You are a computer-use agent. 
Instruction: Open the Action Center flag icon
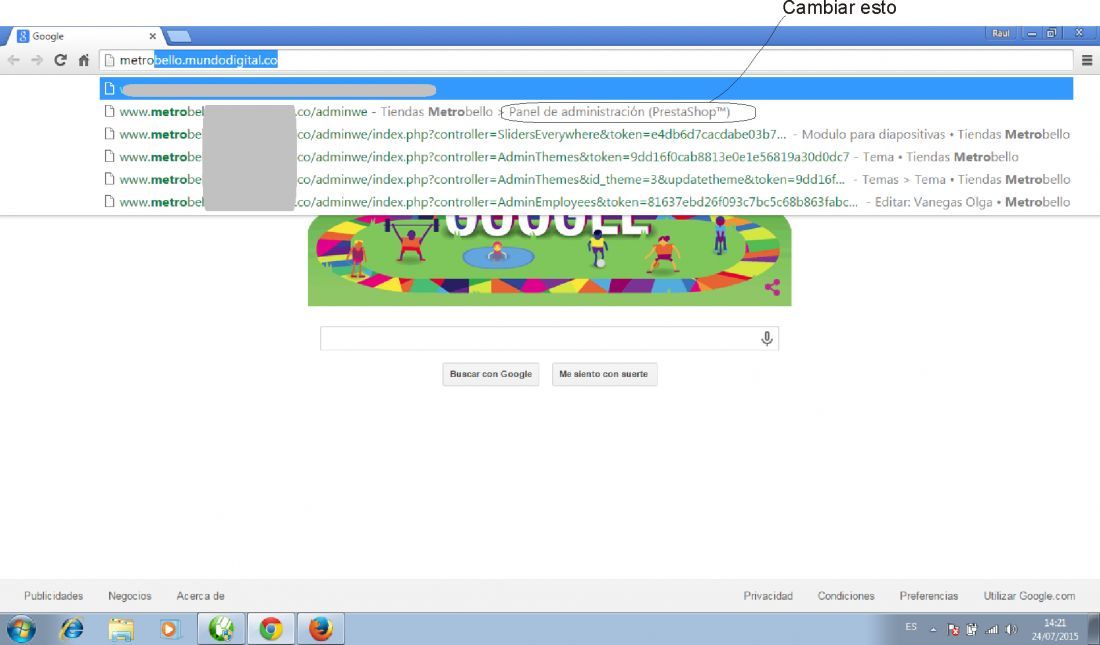click(x=953, y=630)
